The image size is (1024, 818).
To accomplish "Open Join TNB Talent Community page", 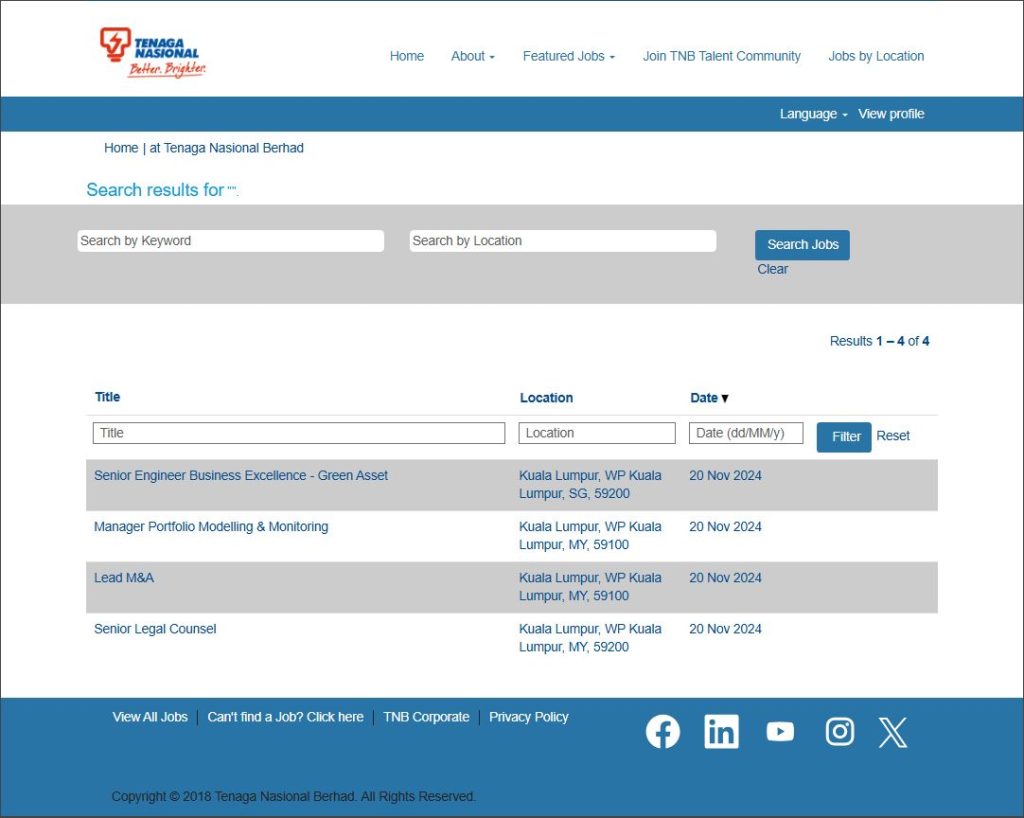I will (721, 56).
